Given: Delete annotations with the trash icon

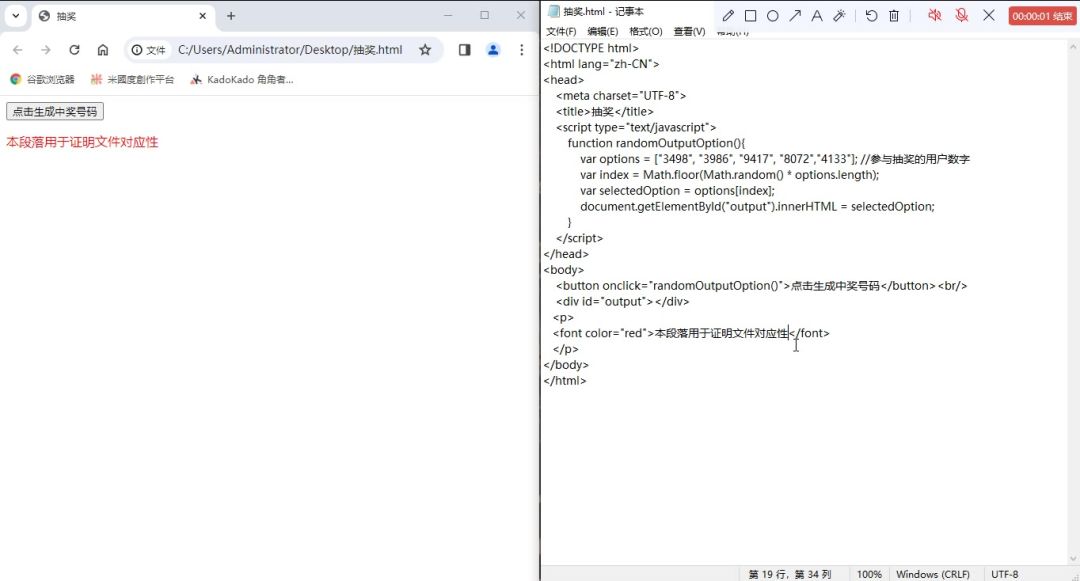Looking at the screenshot, I should [894, 16].
